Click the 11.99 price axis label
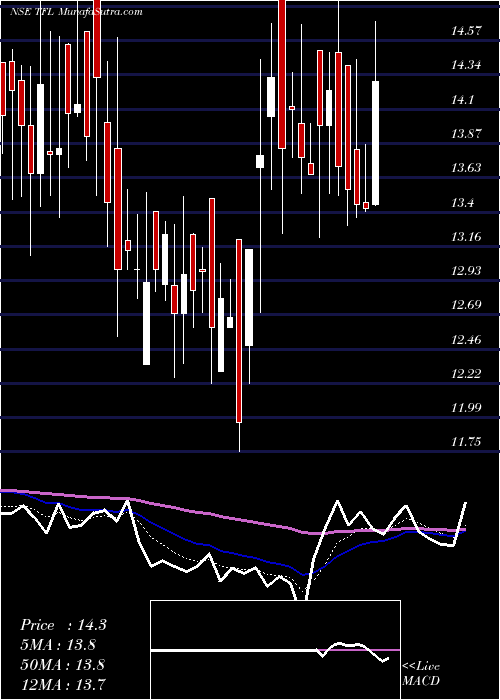 pyautogui.click(x=466, y=408)
